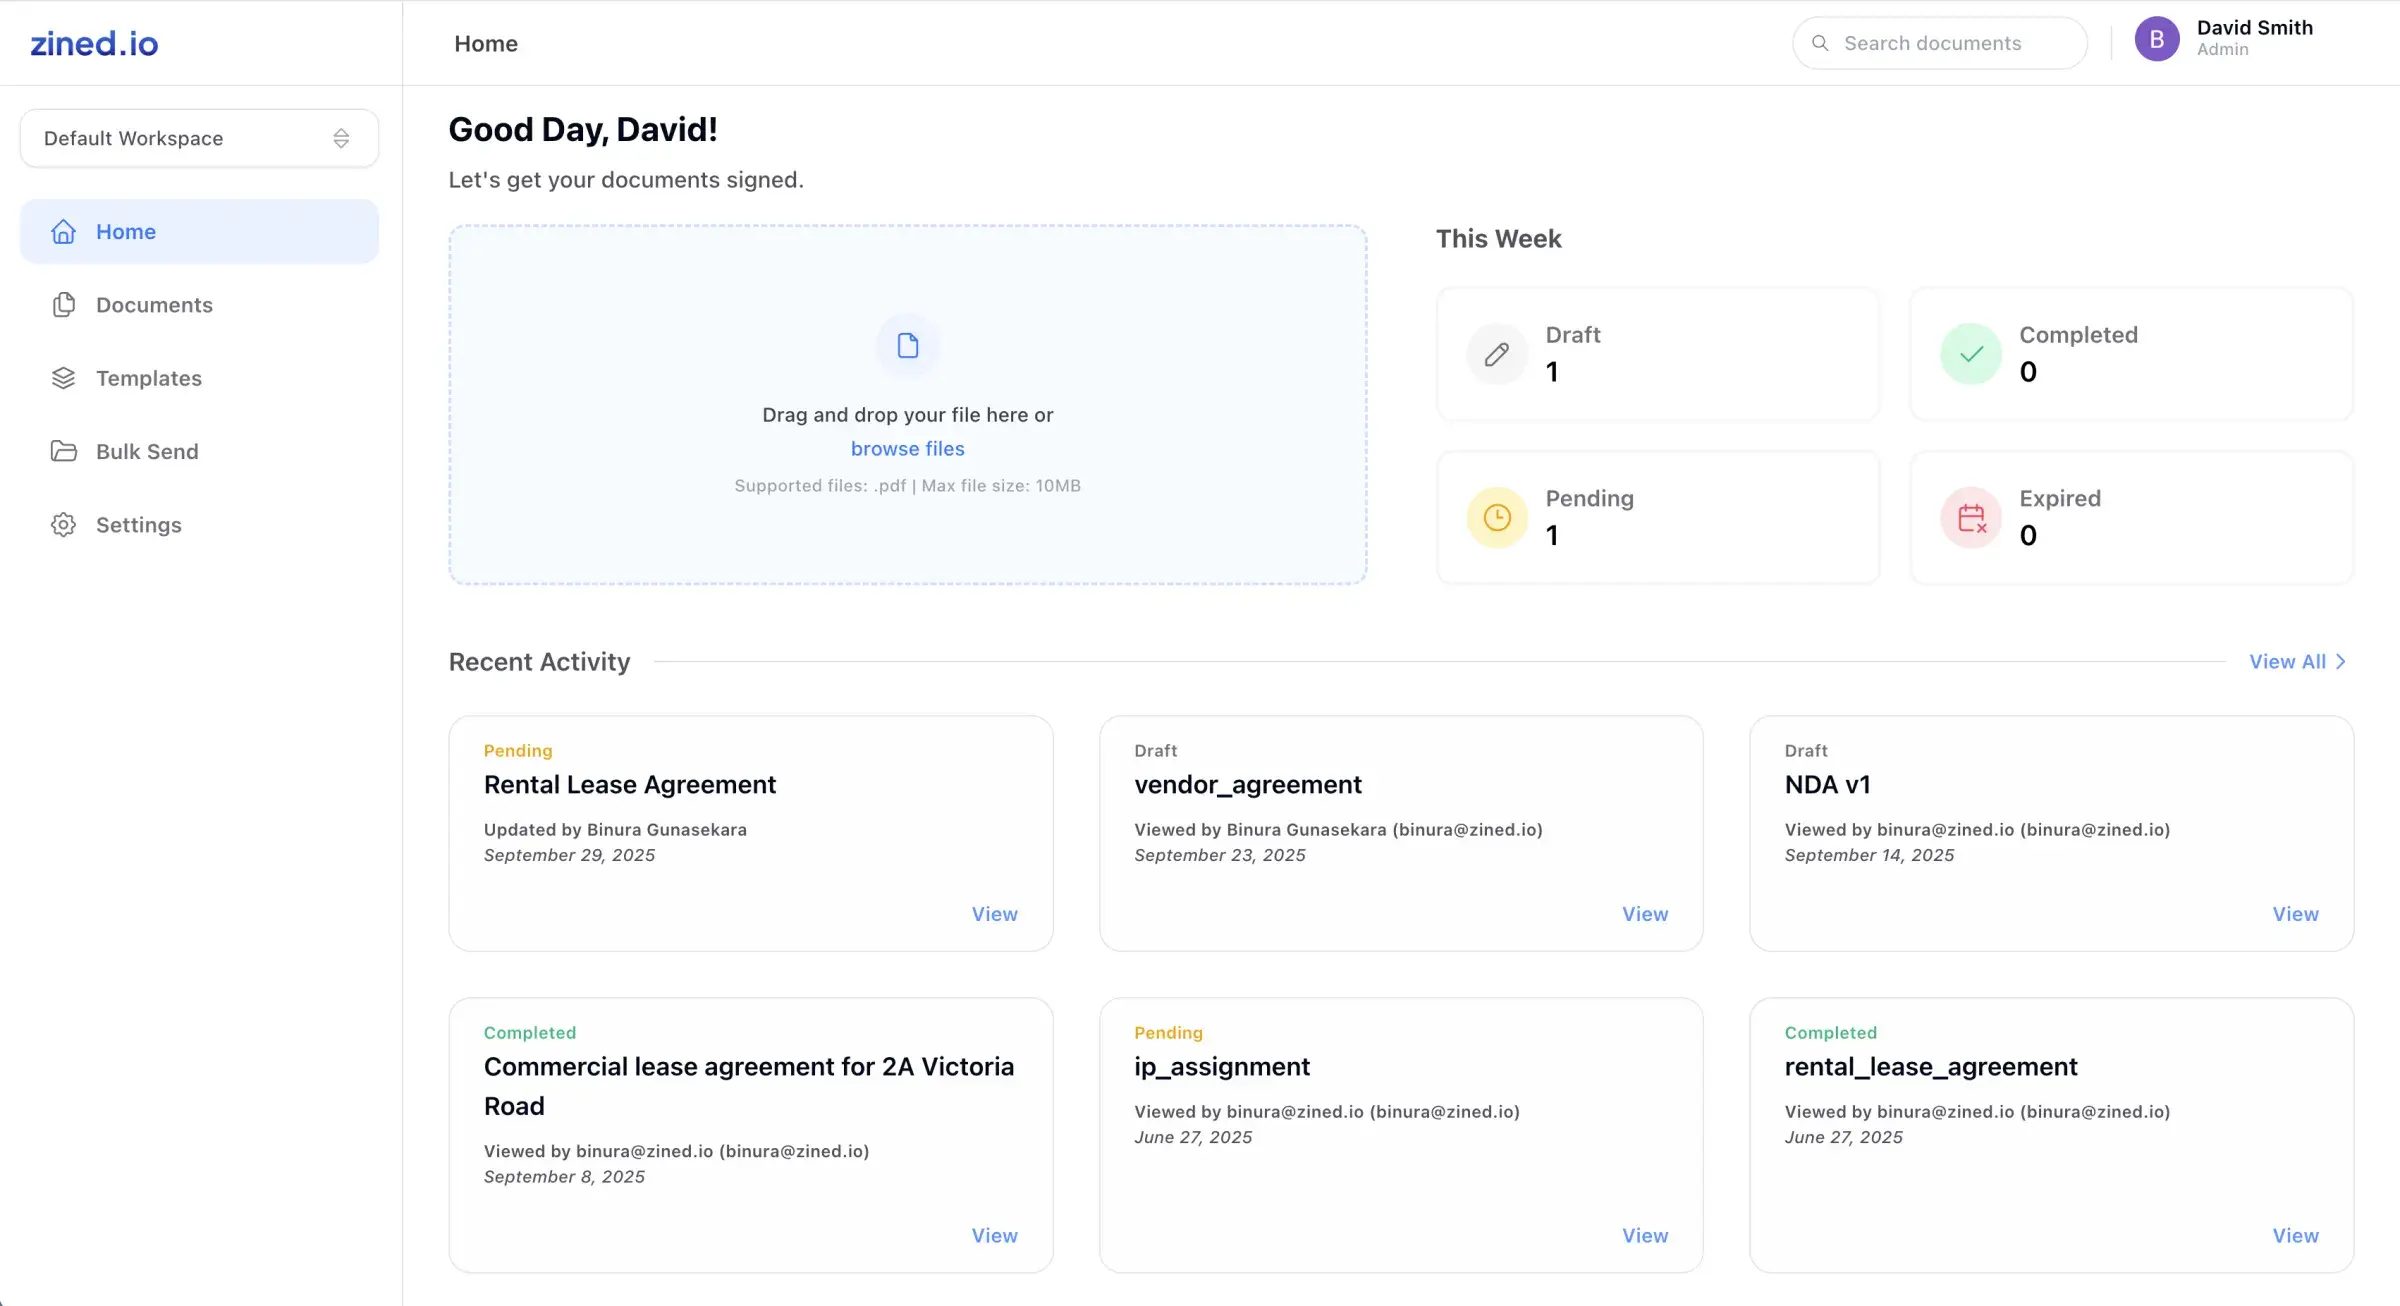Screen dimensions: 2400x1306
Task: Open the David Smith profile avatar menu
Action: tap(2157, 39)
